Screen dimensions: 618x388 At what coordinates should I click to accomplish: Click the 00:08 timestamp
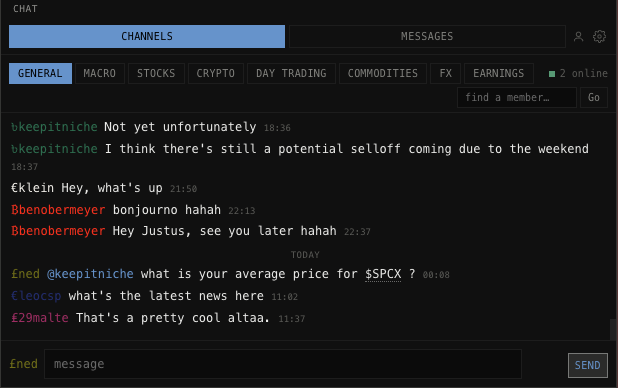(x=436, y=275)
